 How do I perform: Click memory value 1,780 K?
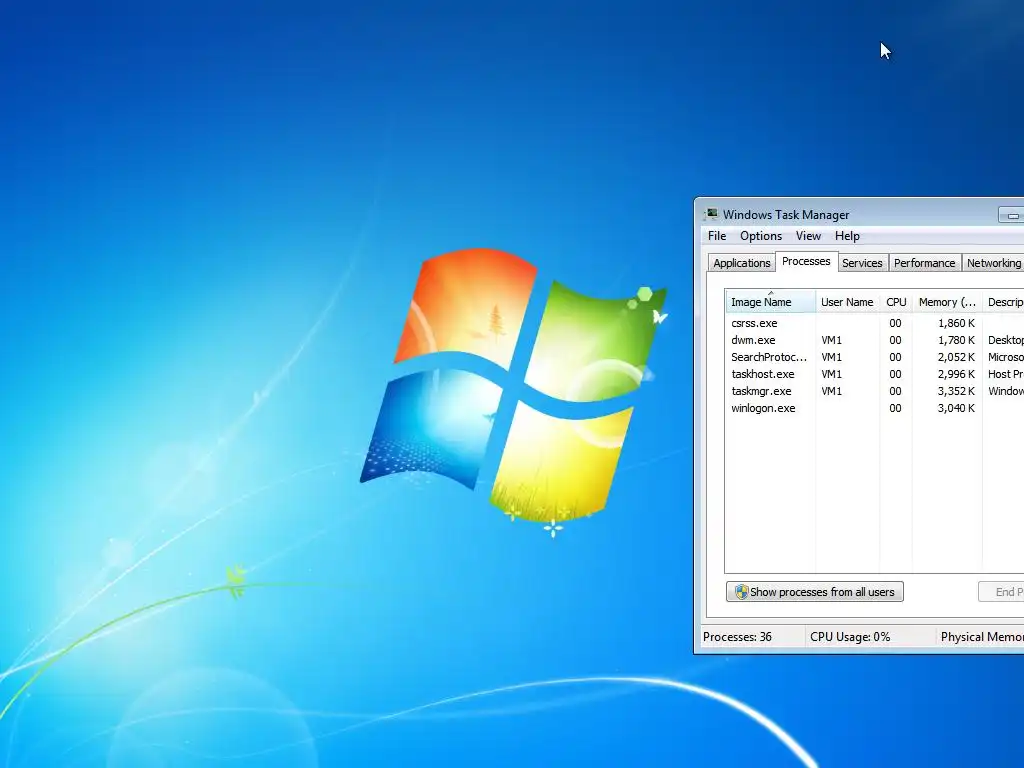[956, 340]
